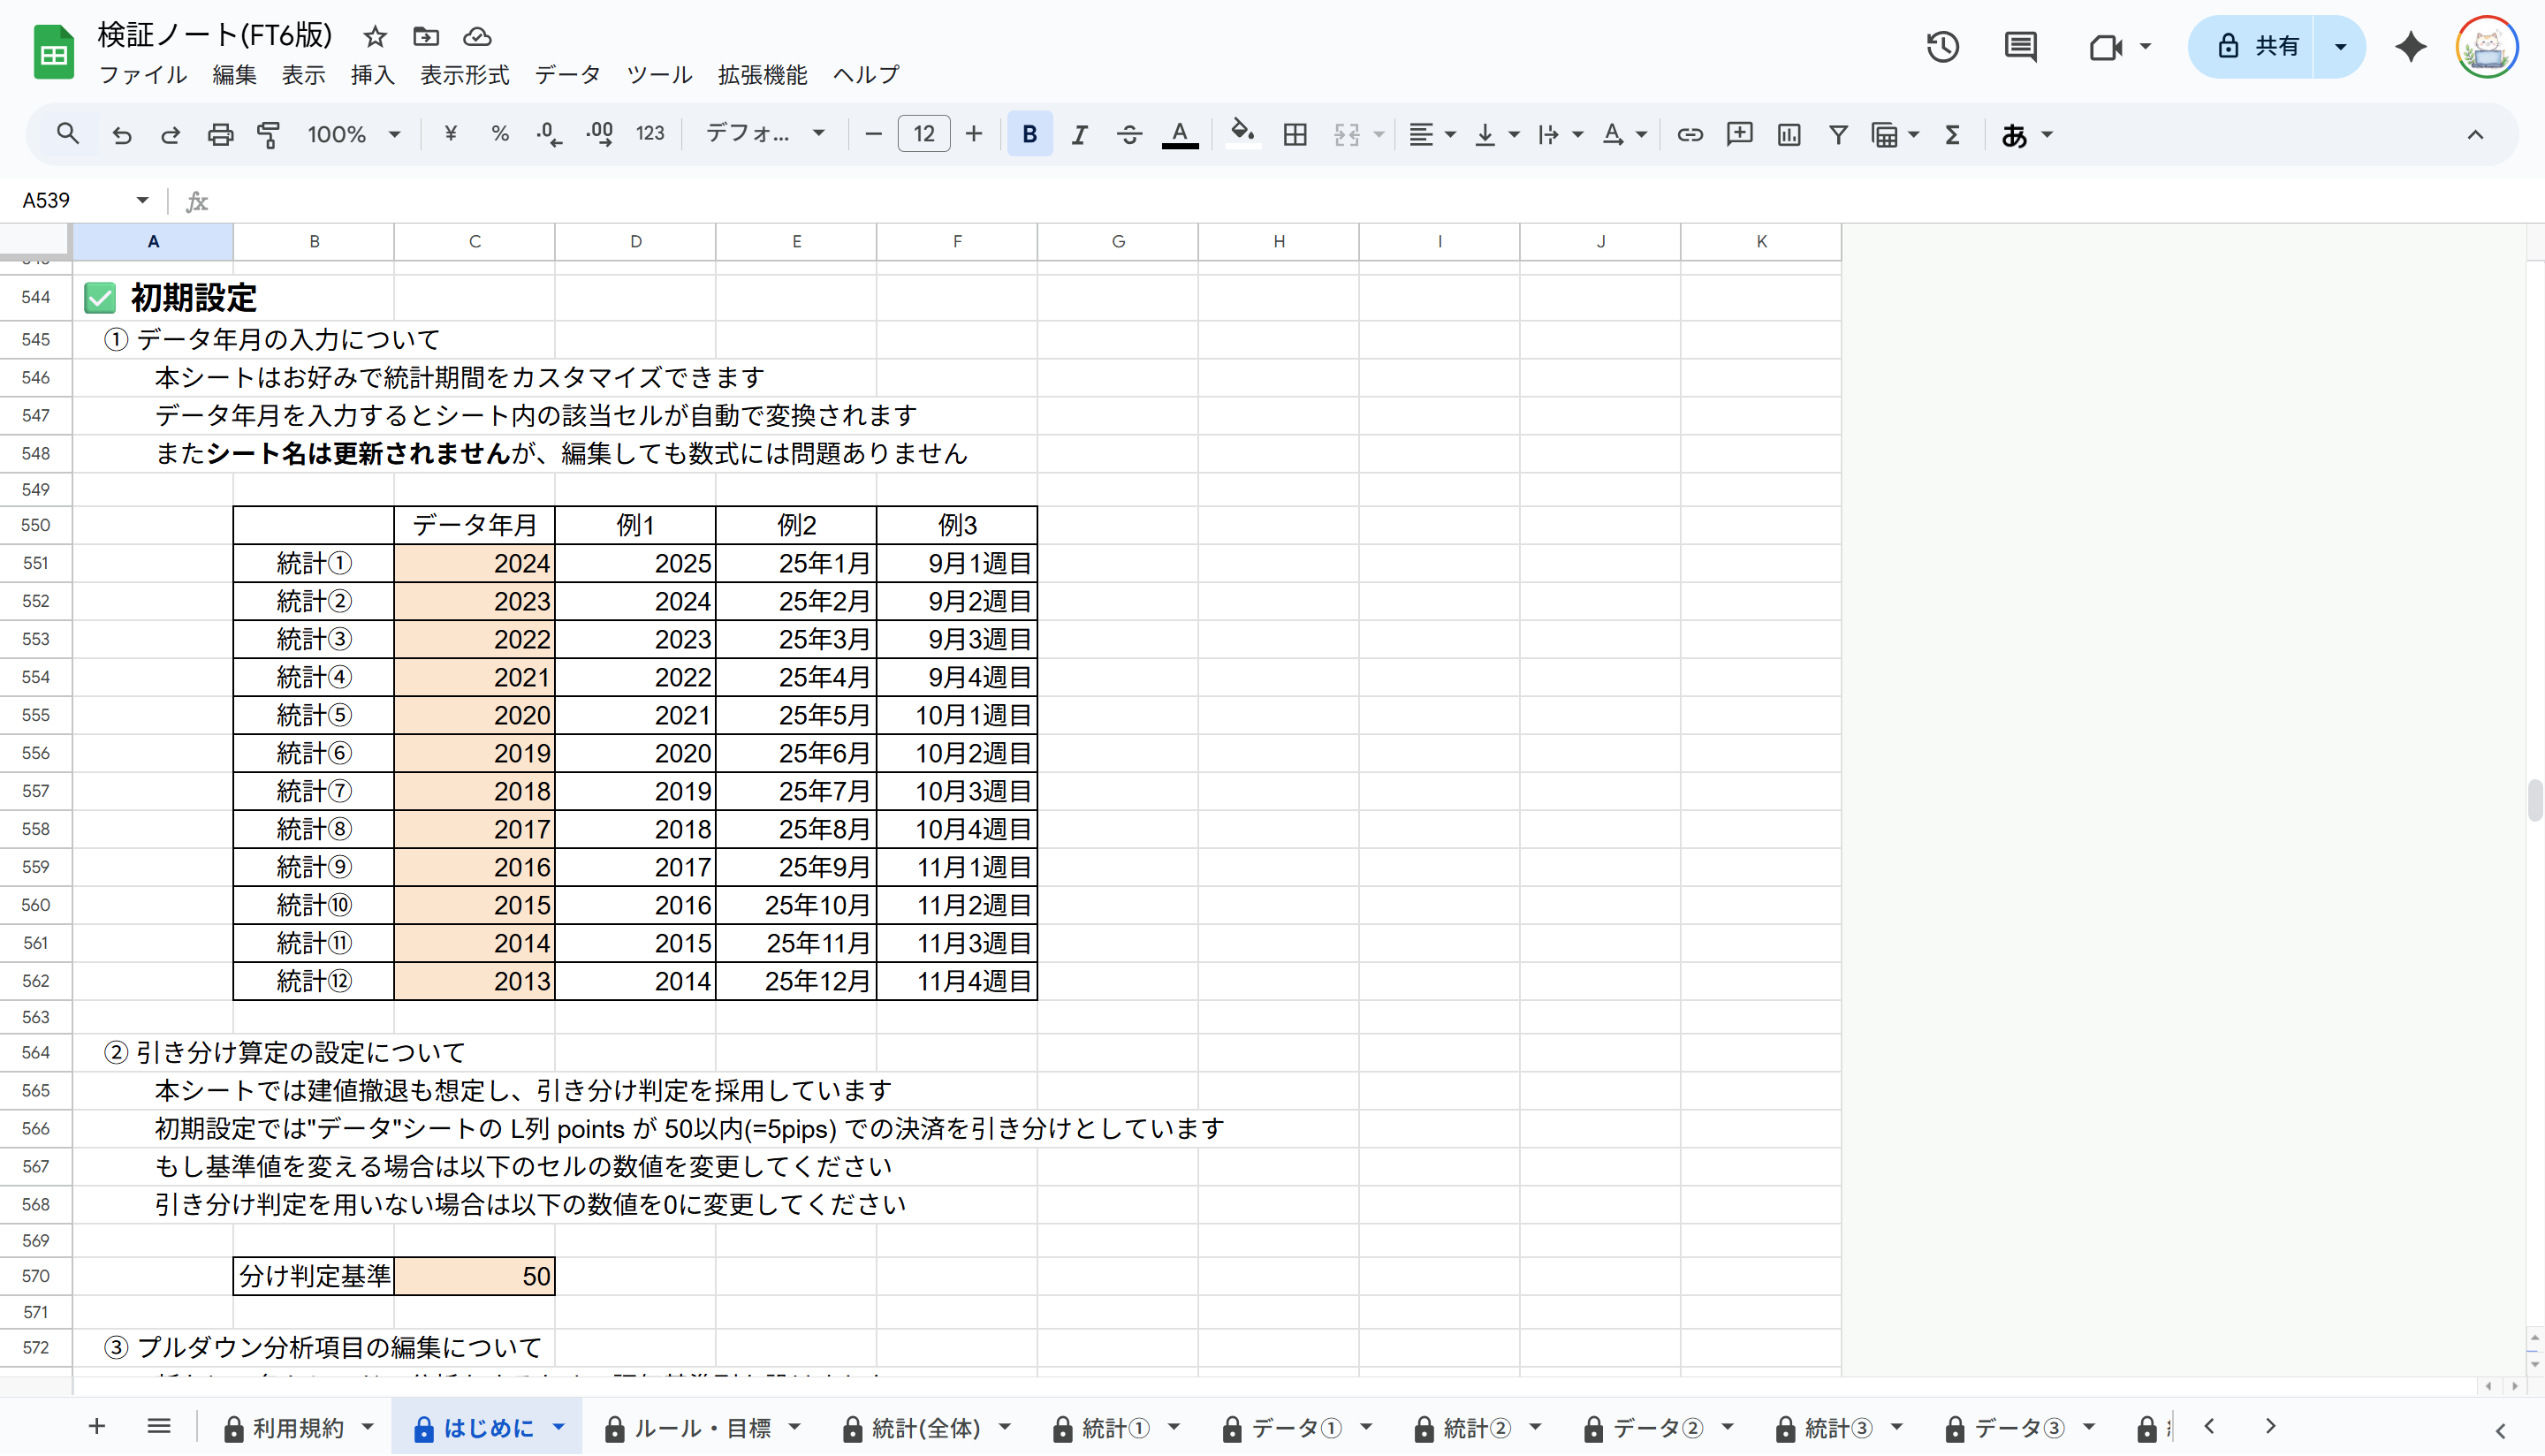This screenshot has height=1456, width=2545.
Task: Toggle bold formatting button
Action: 1029,134
